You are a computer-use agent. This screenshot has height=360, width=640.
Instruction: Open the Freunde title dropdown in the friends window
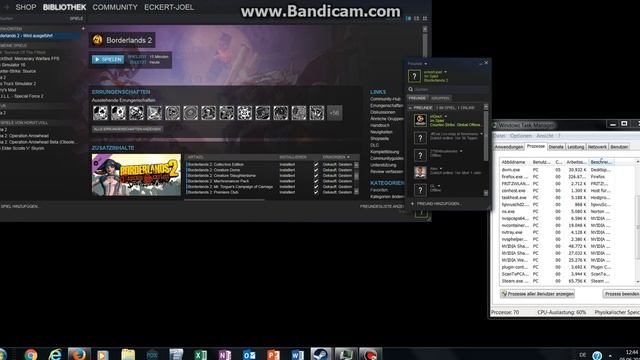pyautogui.click(x=426, y=64)
